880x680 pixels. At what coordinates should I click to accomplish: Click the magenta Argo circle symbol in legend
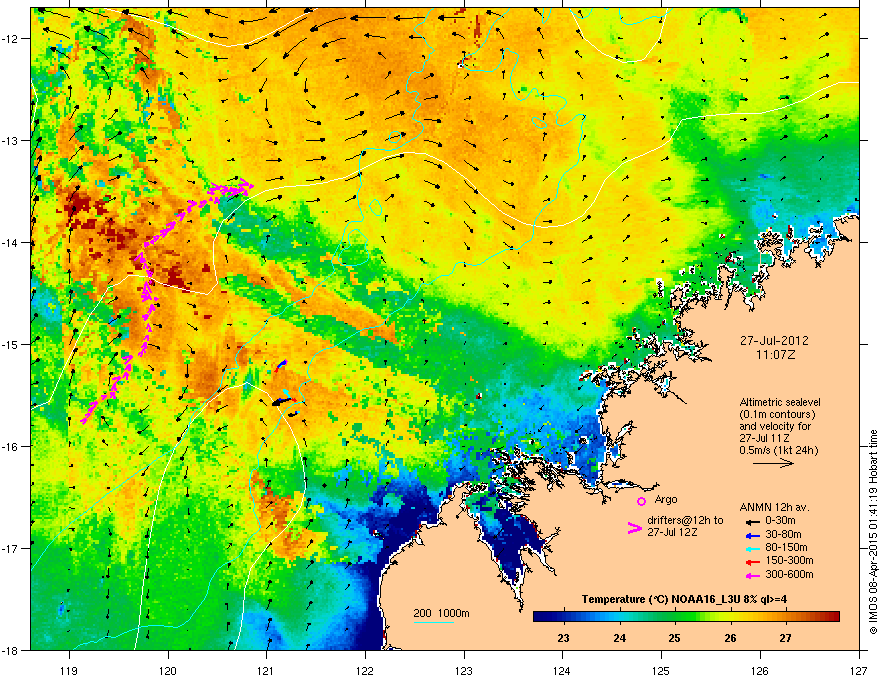pyautogui.click(x=641, y=501)
